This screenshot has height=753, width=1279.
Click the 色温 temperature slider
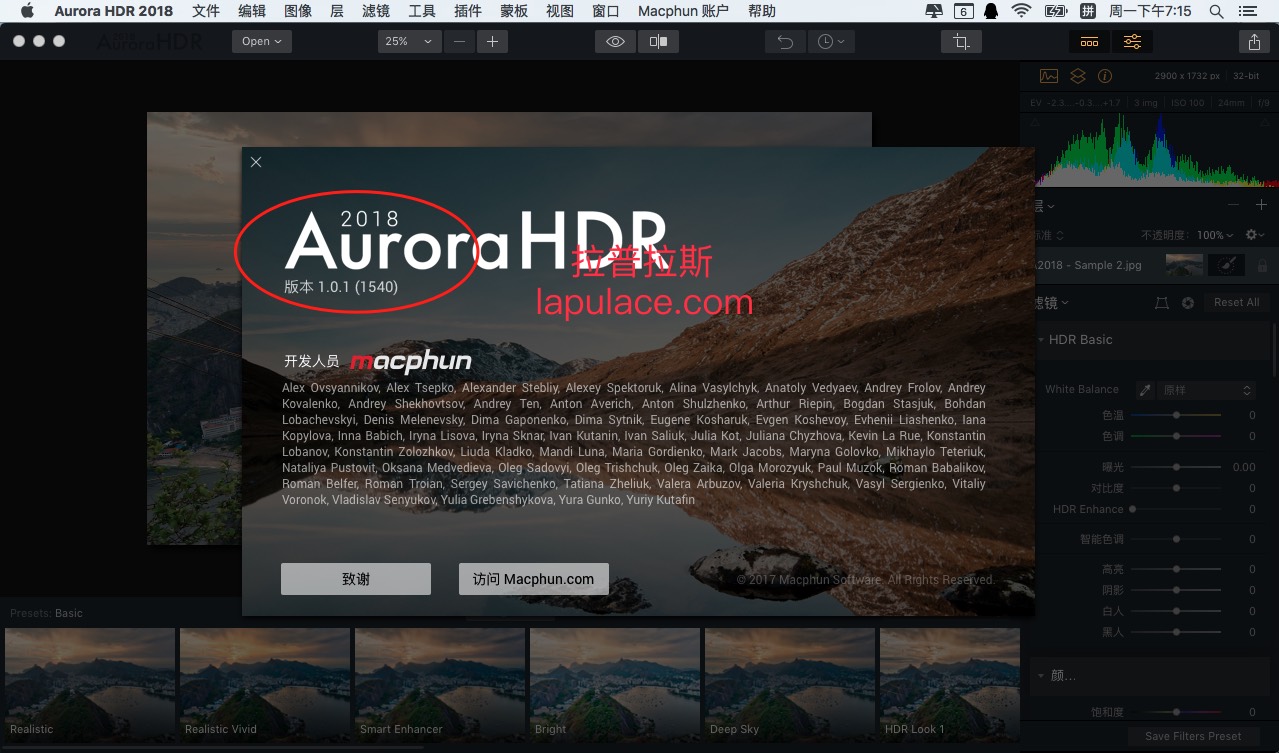[x=1177, y=415]
